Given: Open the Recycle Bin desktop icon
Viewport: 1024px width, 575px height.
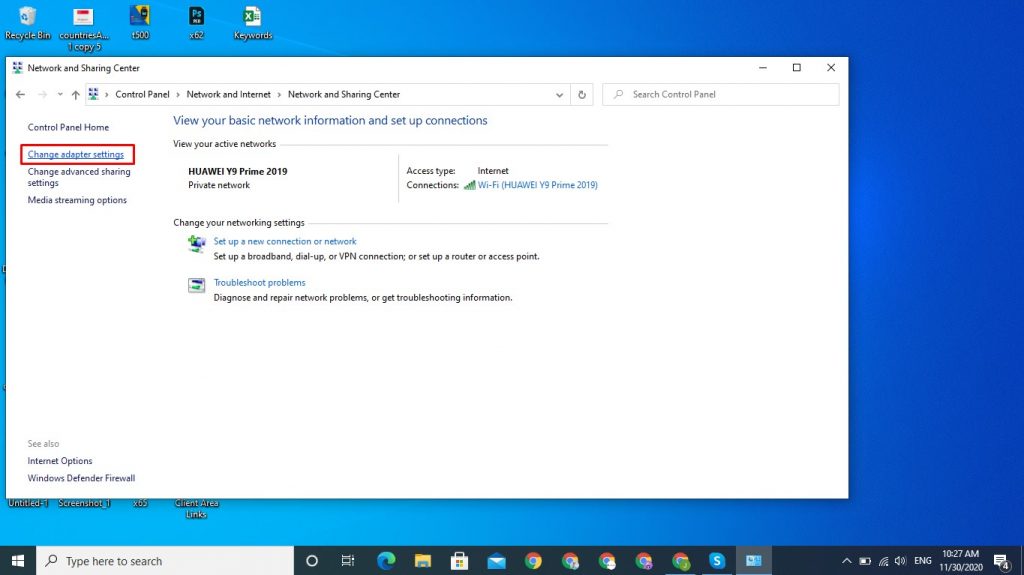Looking at the screenshot, I should point(27,17).
